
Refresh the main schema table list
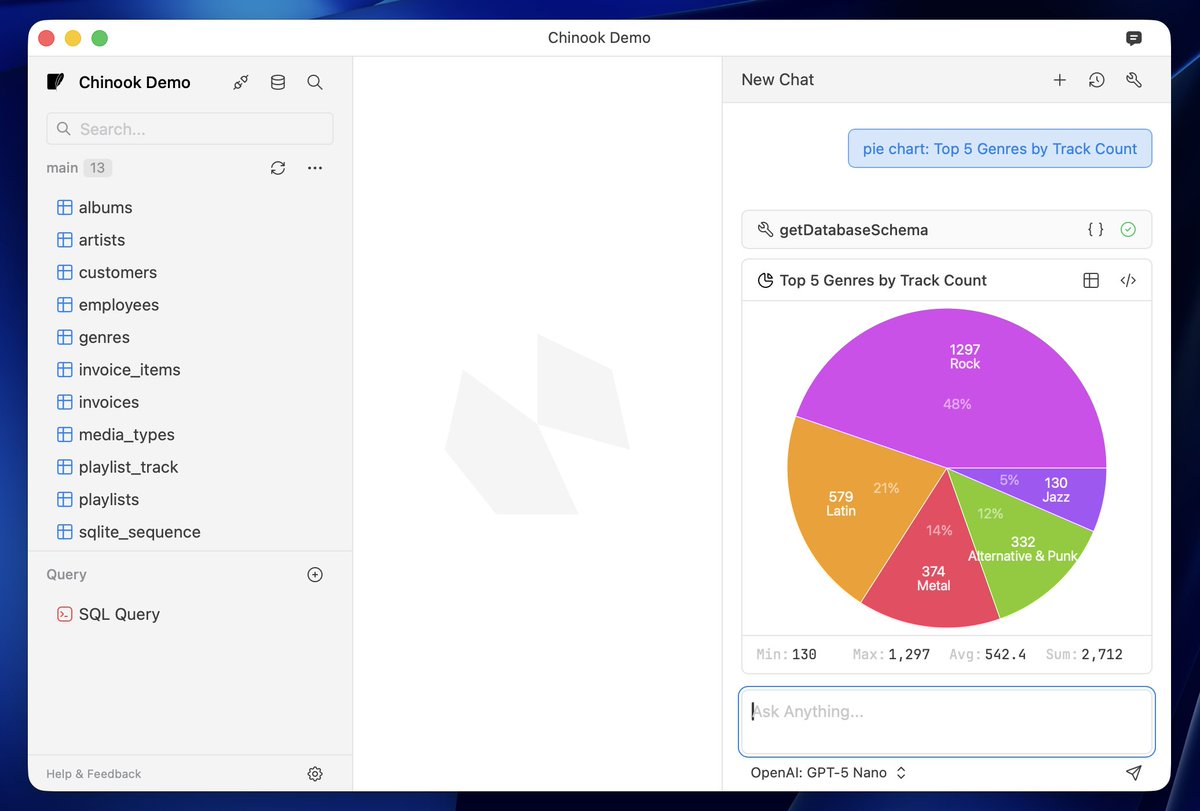coord(278,168)
